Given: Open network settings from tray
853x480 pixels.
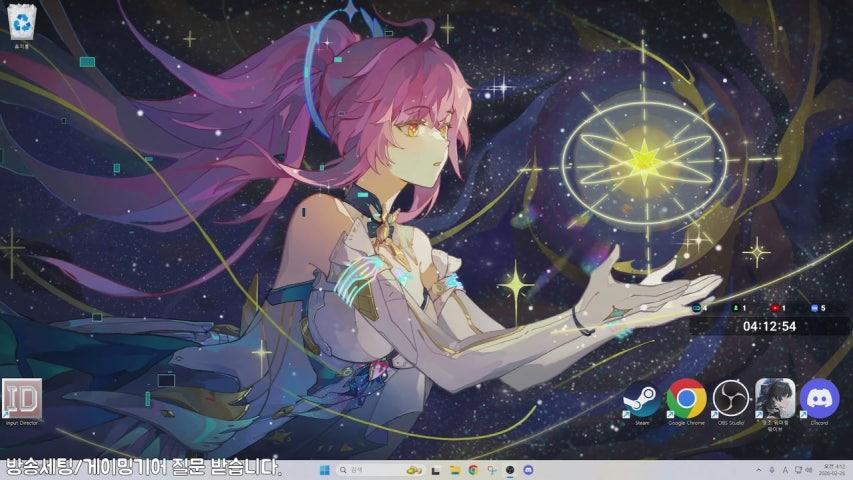Looking at the screenshot, I should [798, 470].
